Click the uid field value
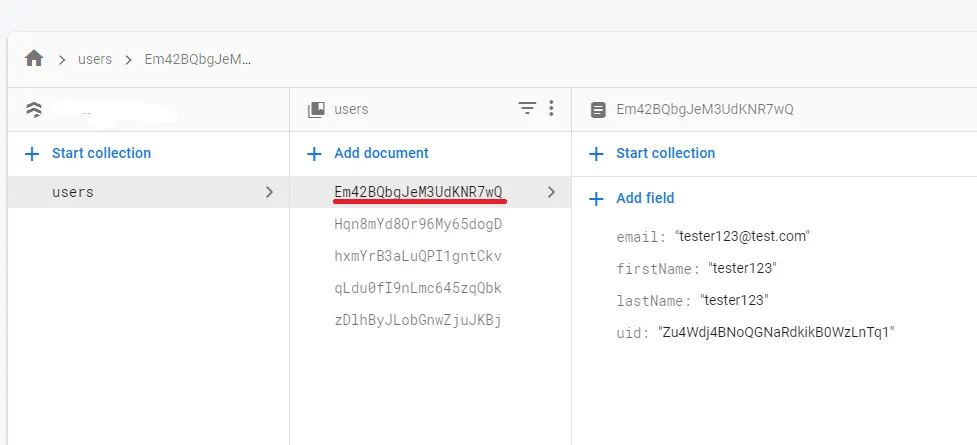 775,332
